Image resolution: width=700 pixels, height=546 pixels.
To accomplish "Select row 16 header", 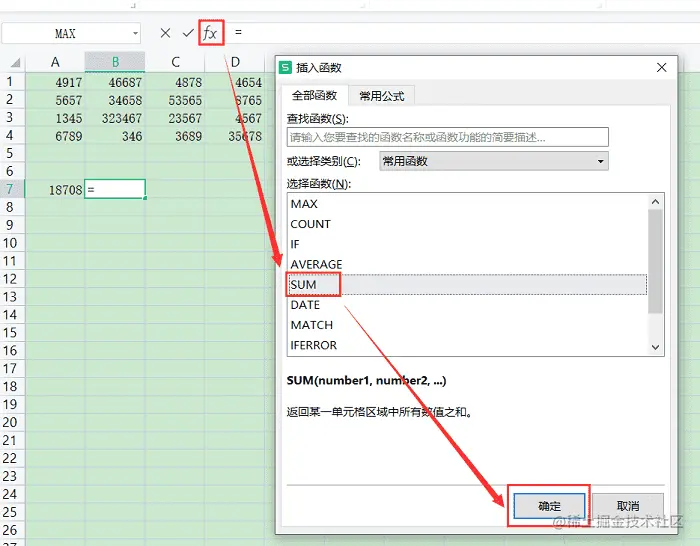I will pos(10,350).
